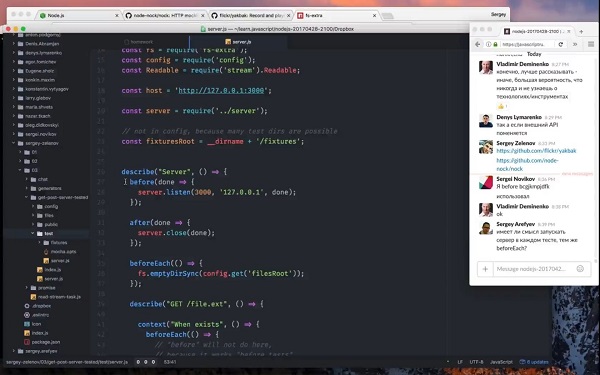Click cursor position 53:41 in status bar

tap(170, 362)
